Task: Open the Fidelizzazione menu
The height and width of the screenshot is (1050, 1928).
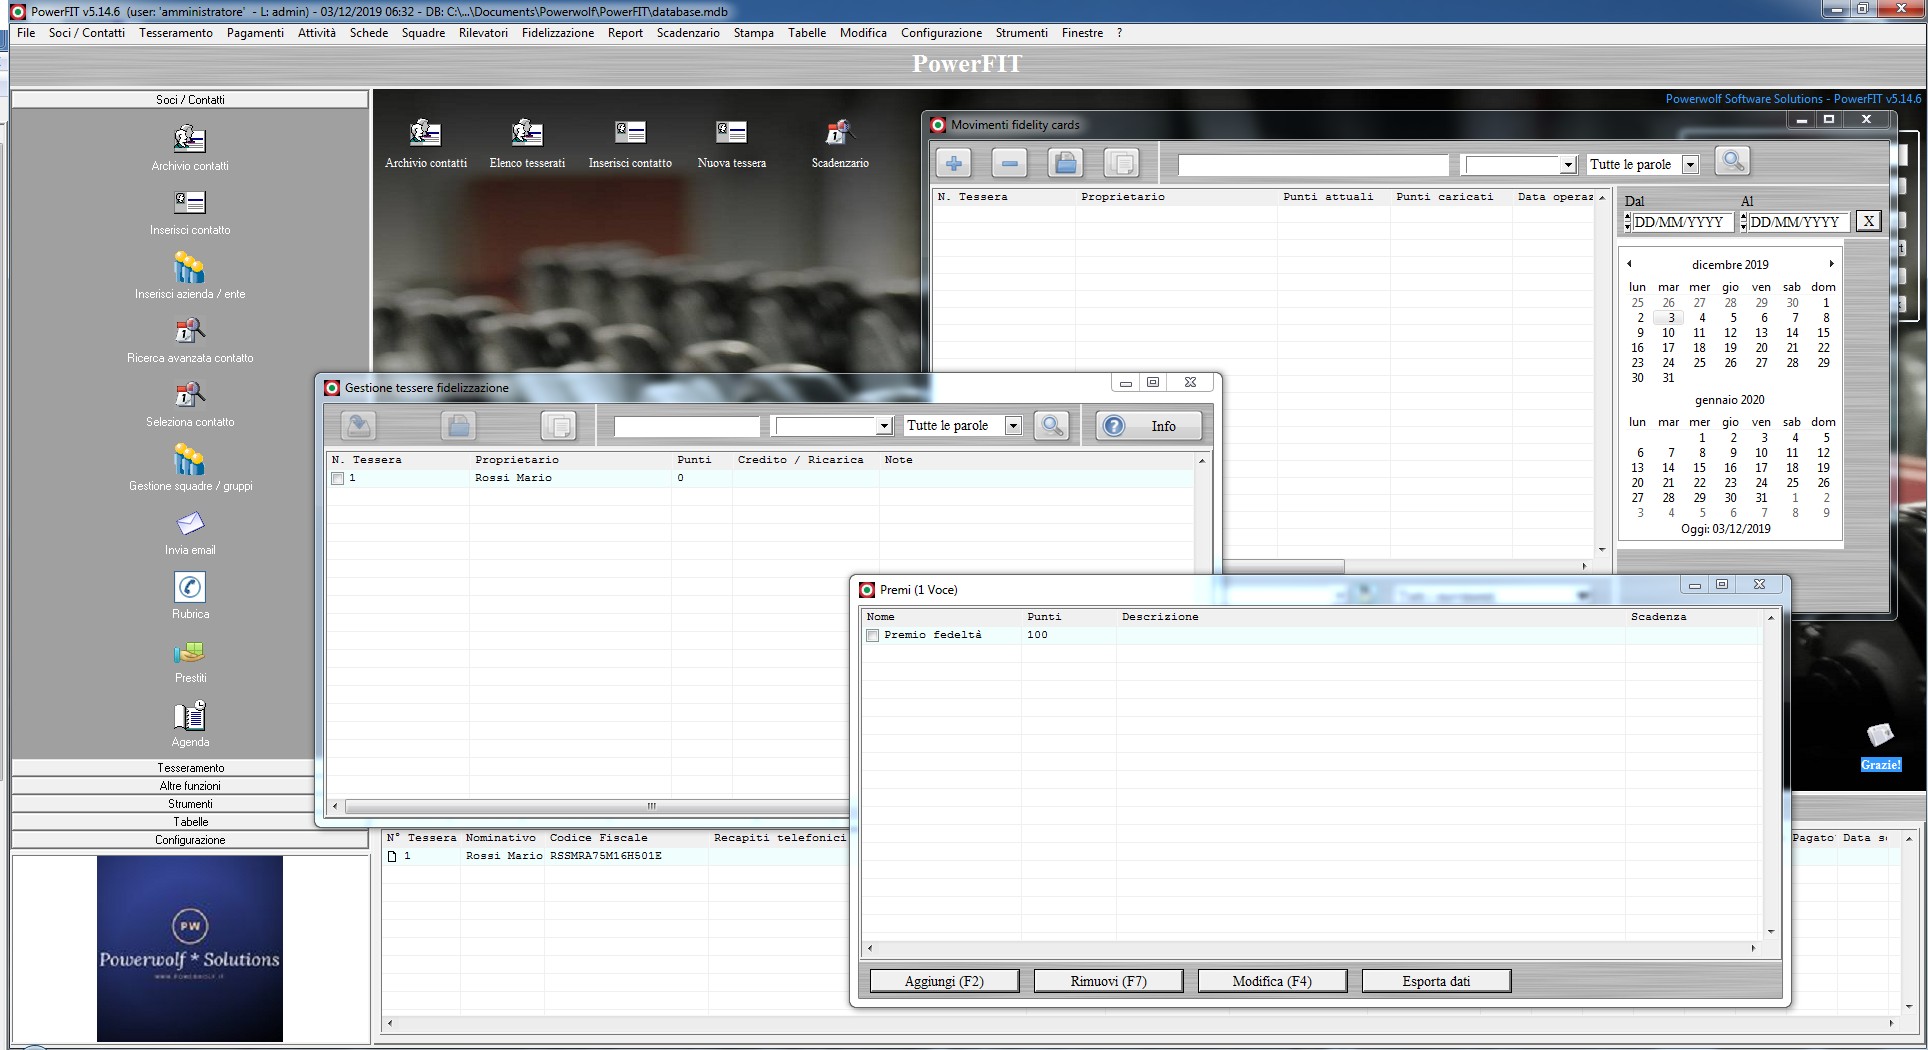Action: pyautogui.click(x=557, y=33)
